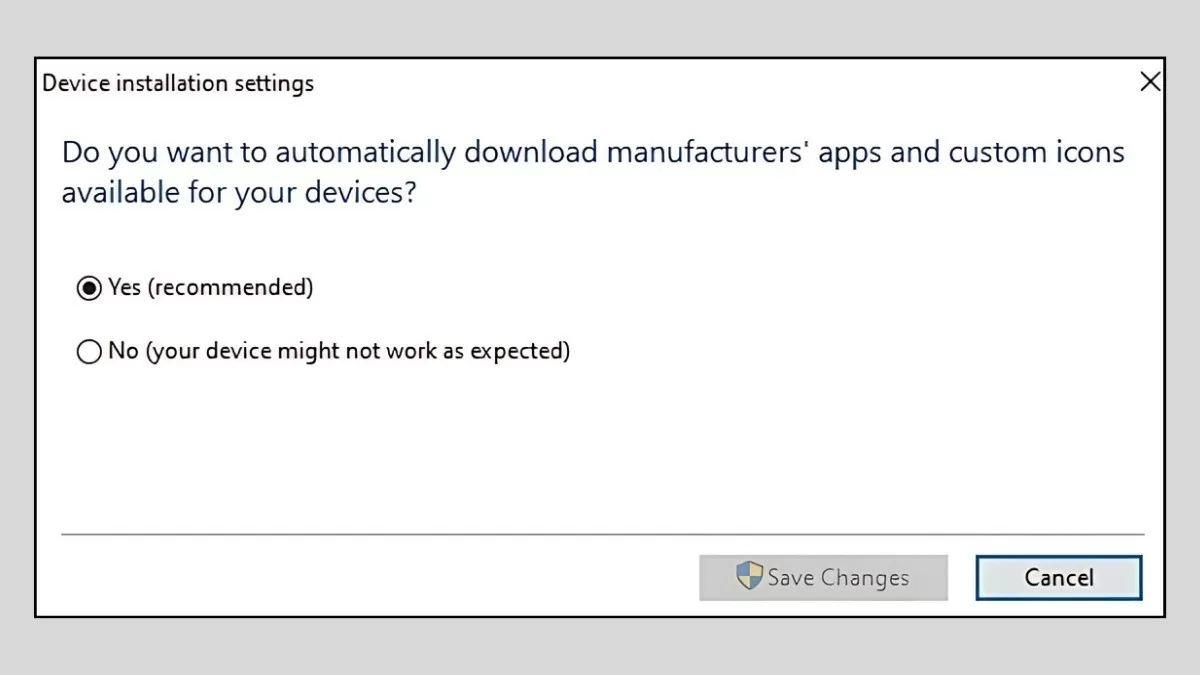1200x675 pixels.
Task: Click 'No (your device might not work as expected)' label
Action: pos(339,351)
